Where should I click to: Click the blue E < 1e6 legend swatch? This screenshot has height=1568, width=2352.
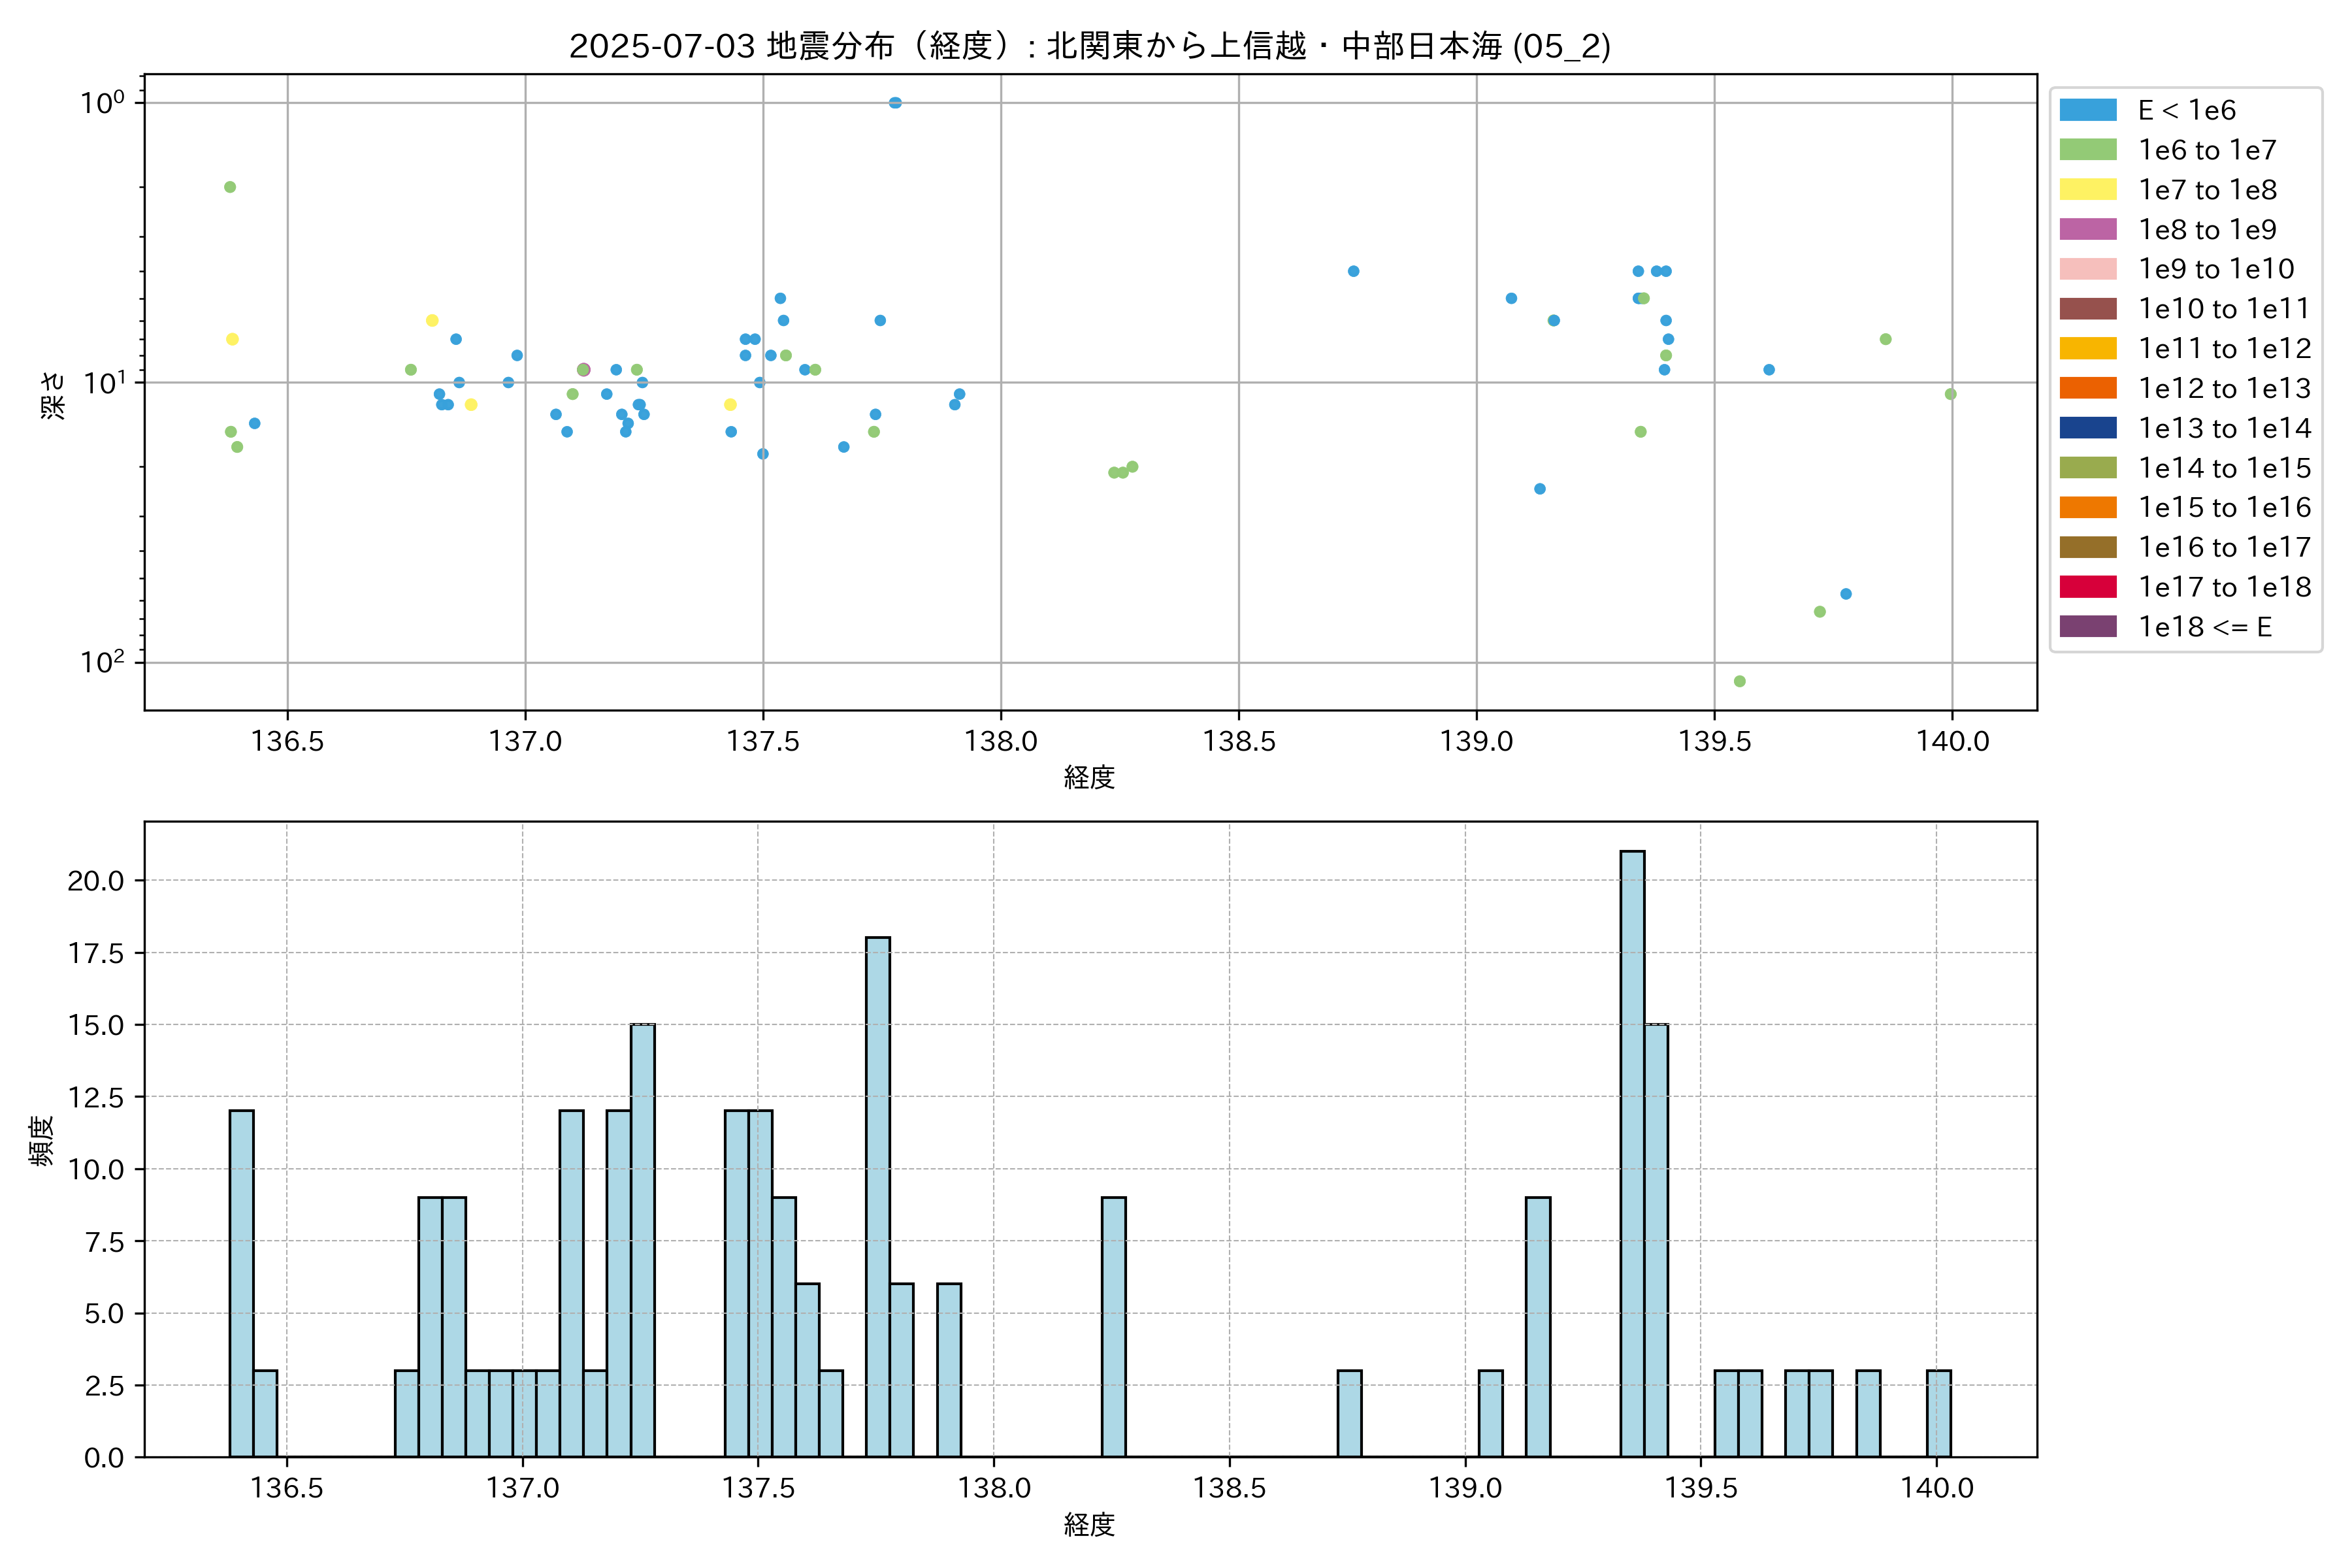2087,110
